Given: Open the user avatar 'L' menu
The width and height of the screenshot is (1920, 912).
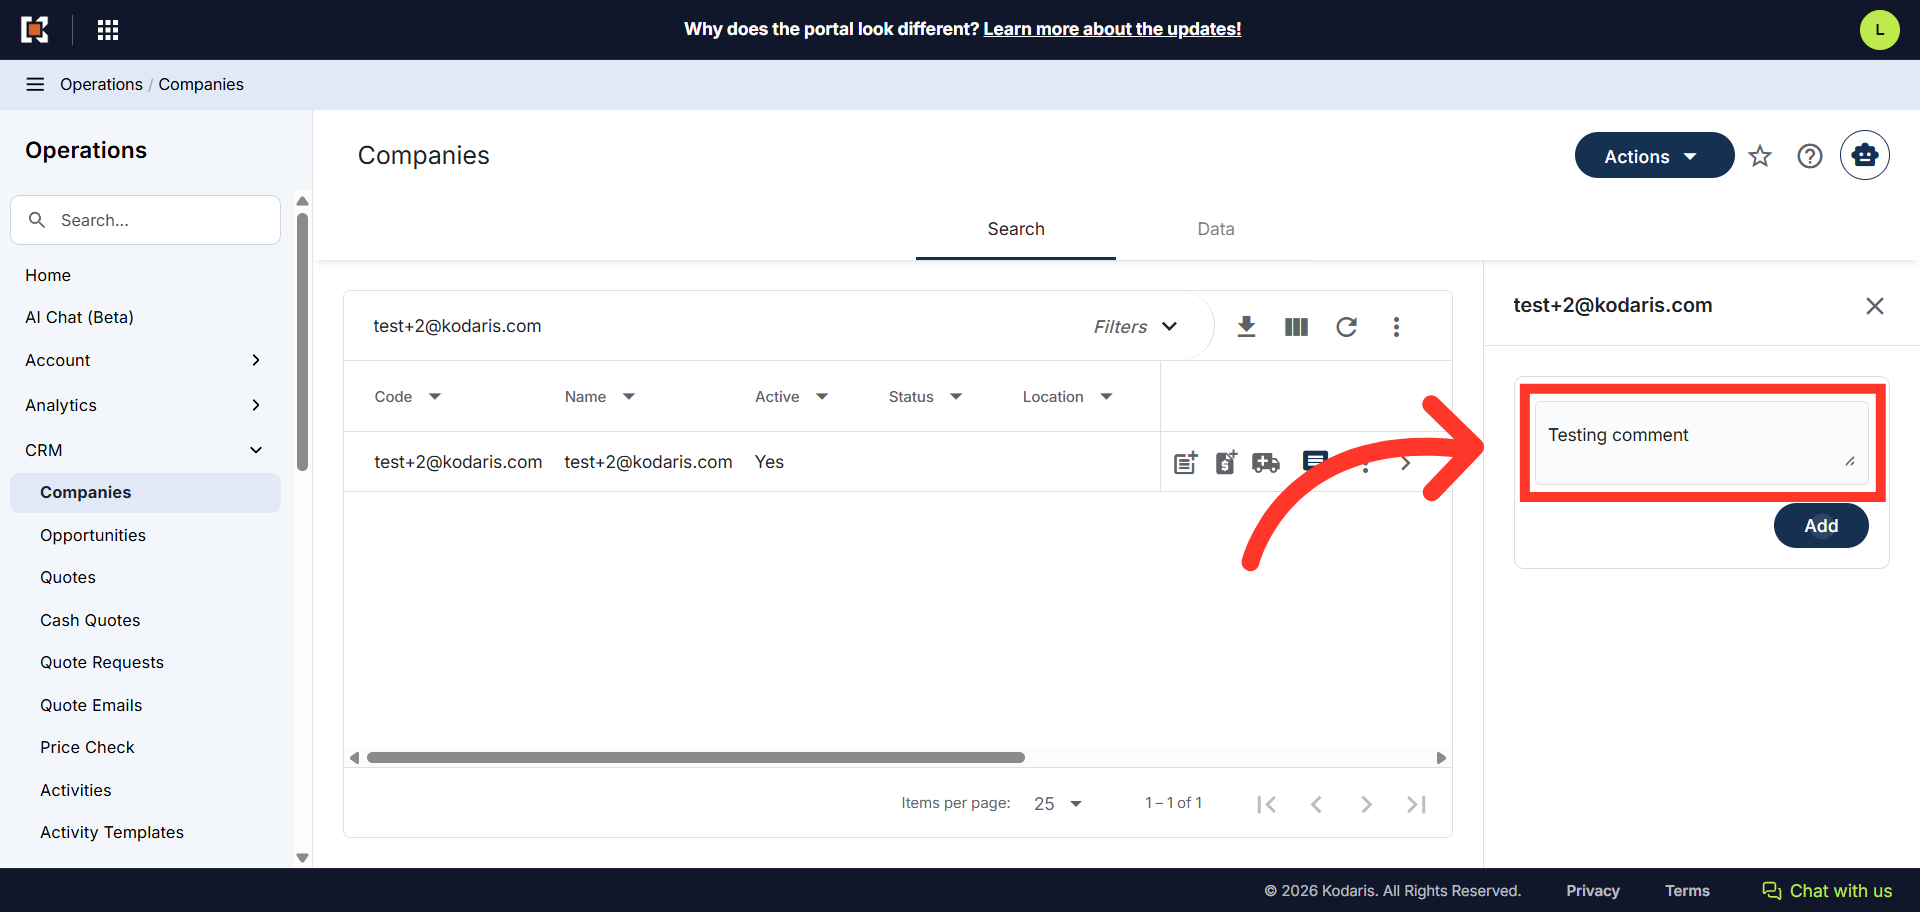Looking at the screenshot, I should click(1879, 30).
